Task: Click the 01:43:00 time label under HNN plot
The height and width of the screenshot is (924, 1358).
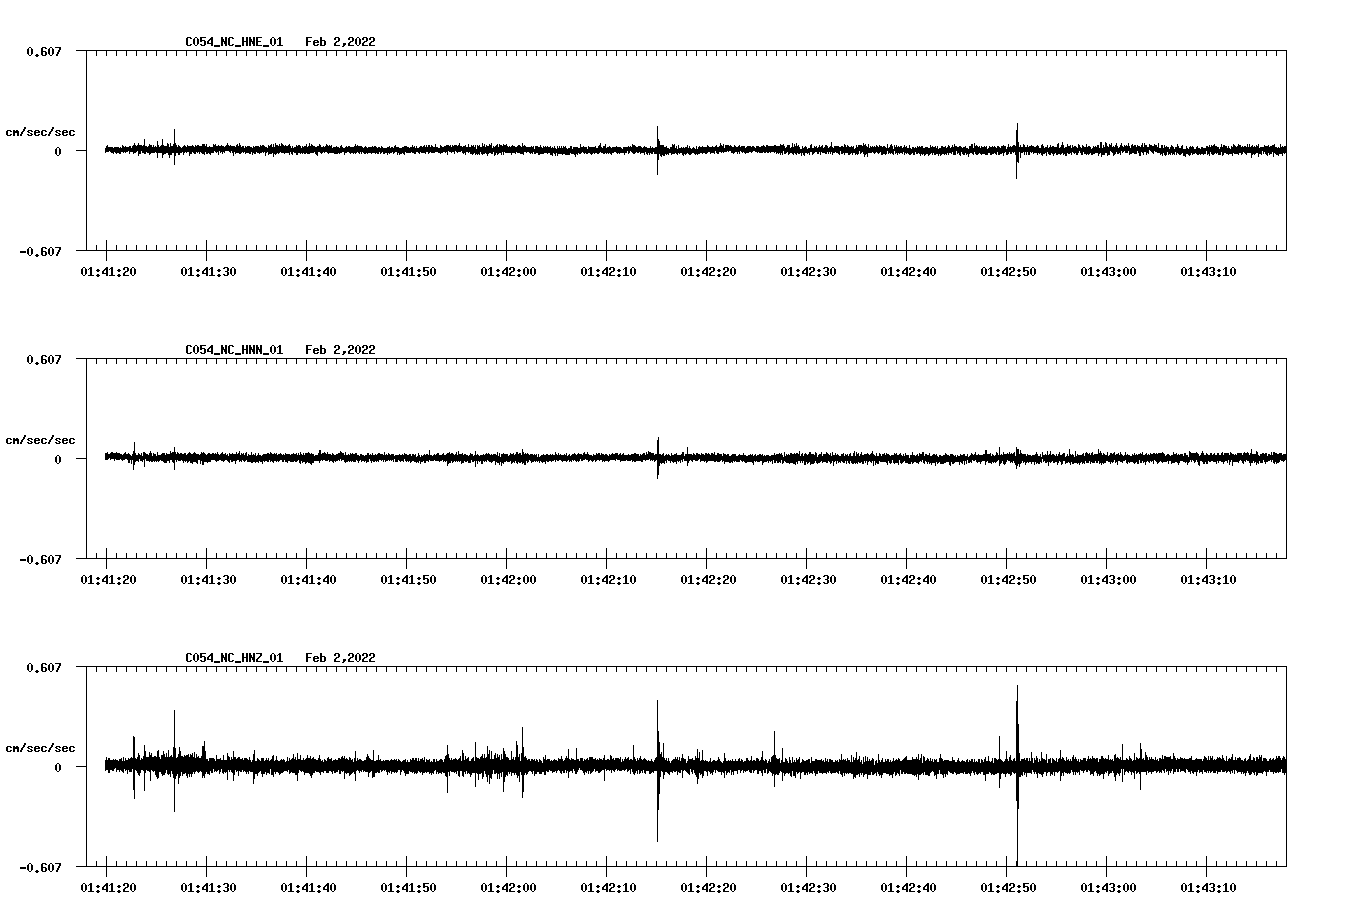Action: tap(1108, 580)
